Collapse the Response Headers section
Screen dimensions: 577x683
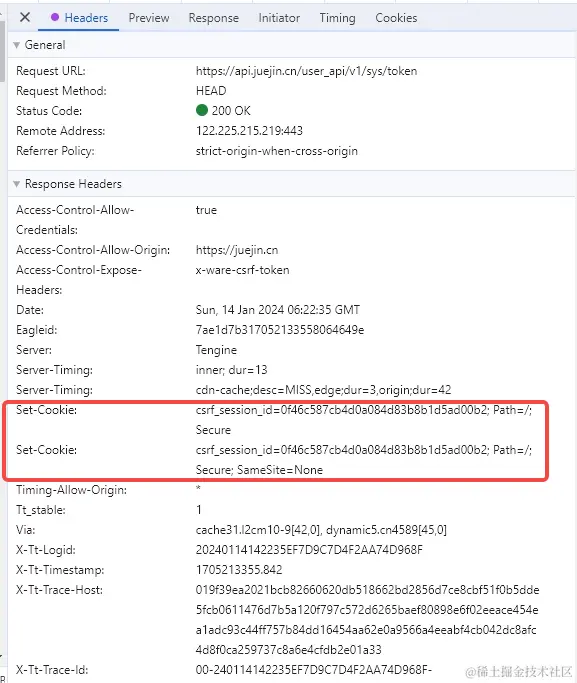(x=17, y=184)
